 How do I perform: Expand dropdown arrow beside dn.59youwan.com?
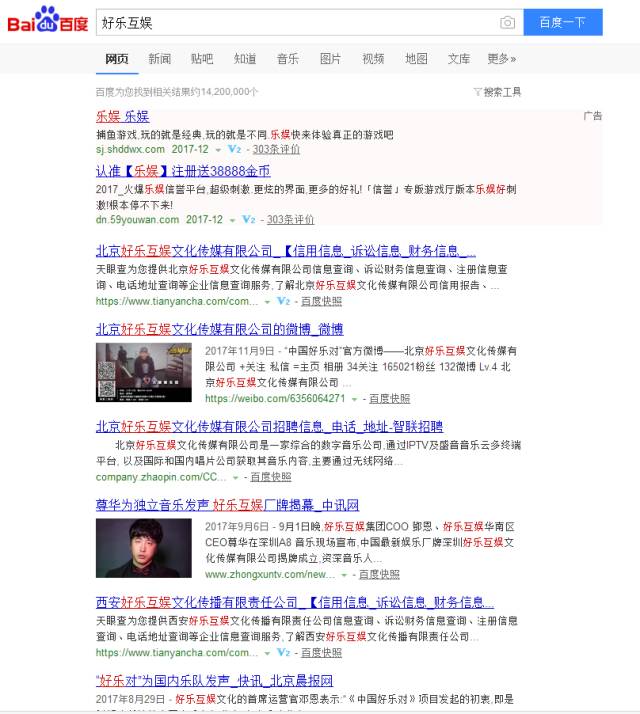232,220
